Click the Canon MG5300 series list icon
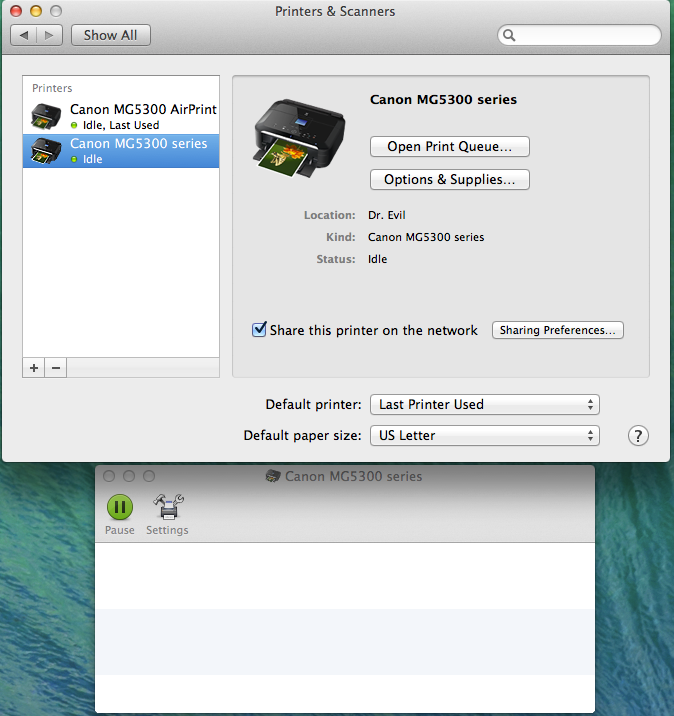The image size is (674, 716). [x=46, y=151]
